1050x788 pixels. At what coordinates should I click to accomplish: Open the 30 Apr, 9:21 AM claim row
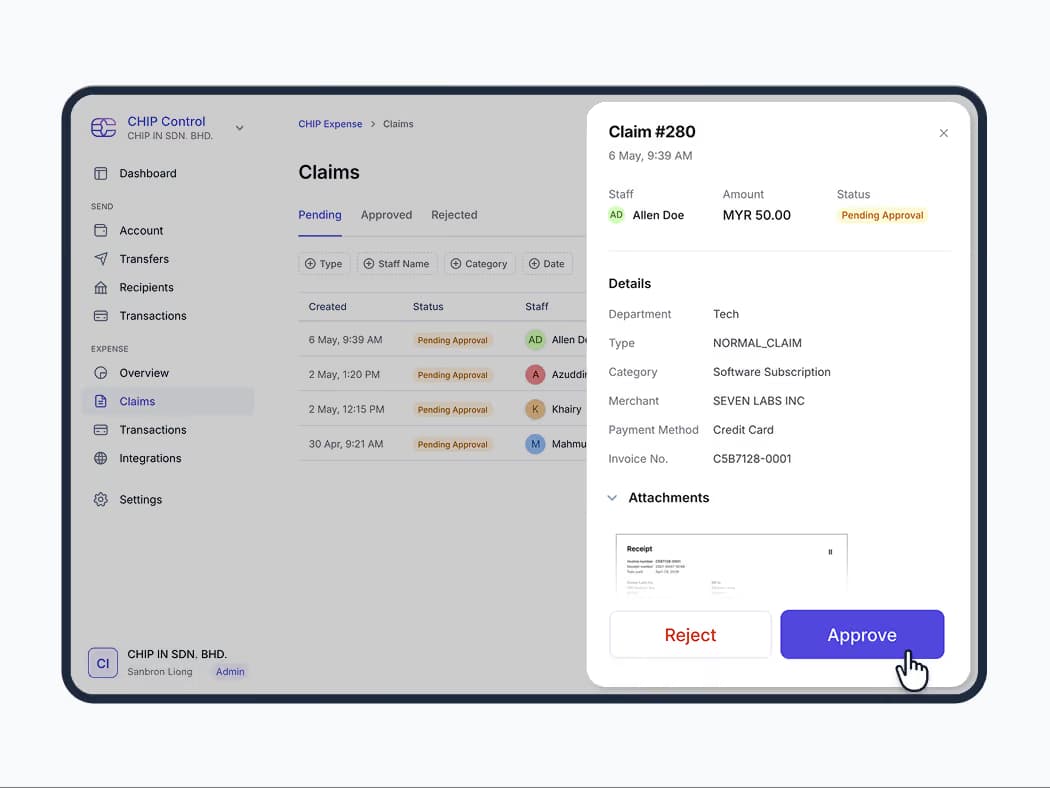(442, 444)
